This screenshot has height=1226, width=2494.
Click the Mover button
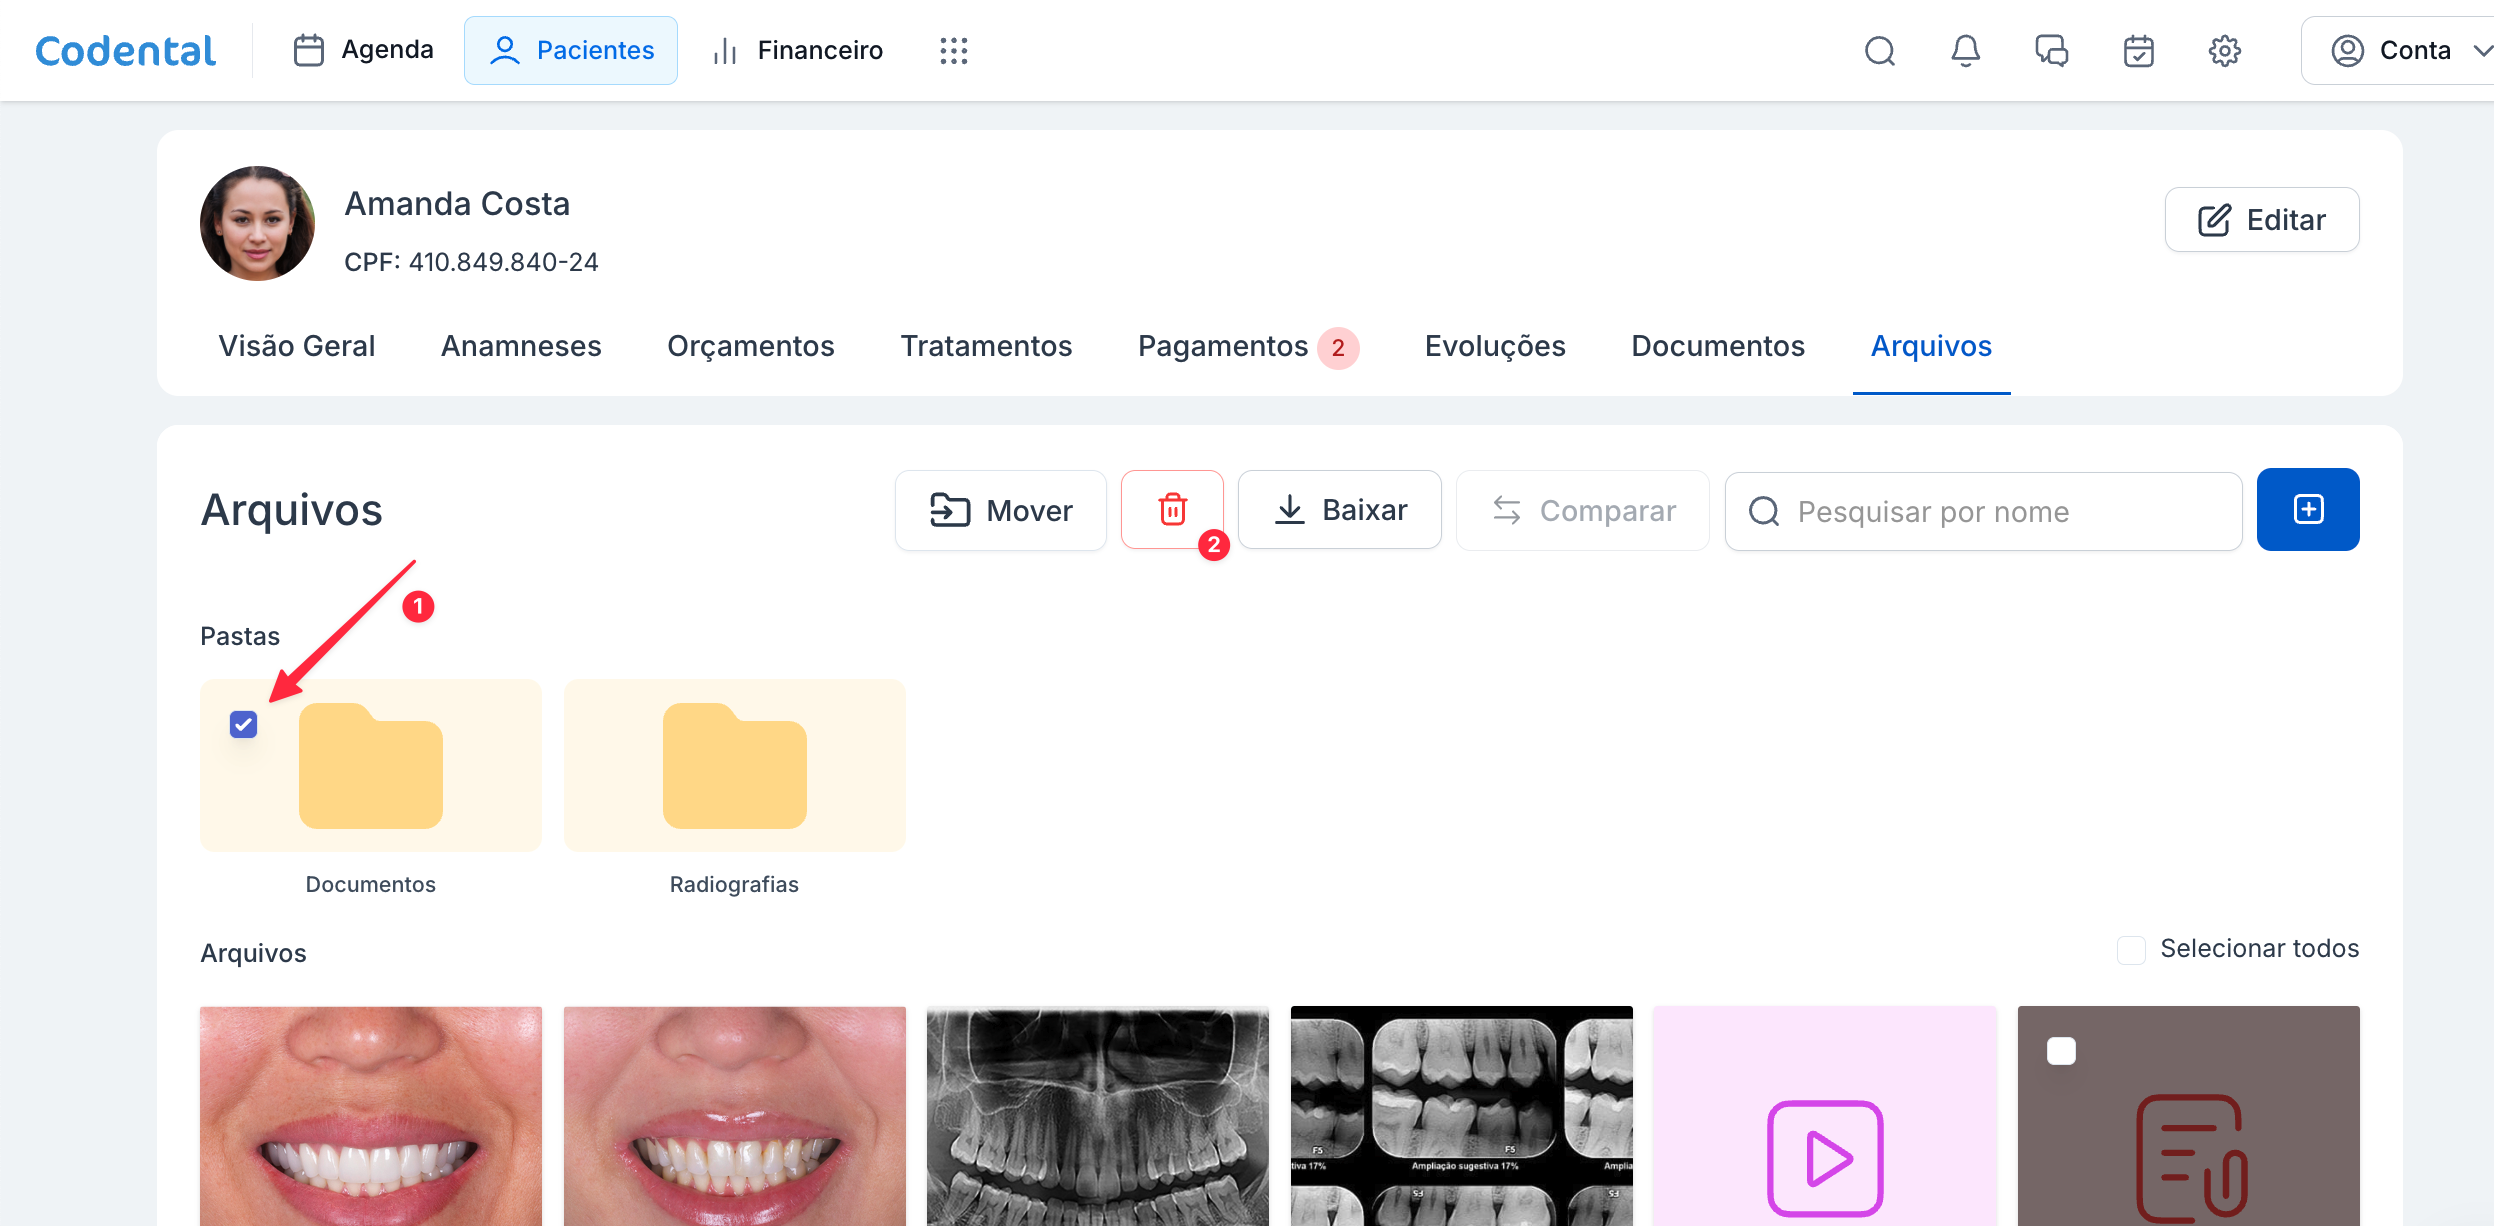click(x=1000, y=510)
